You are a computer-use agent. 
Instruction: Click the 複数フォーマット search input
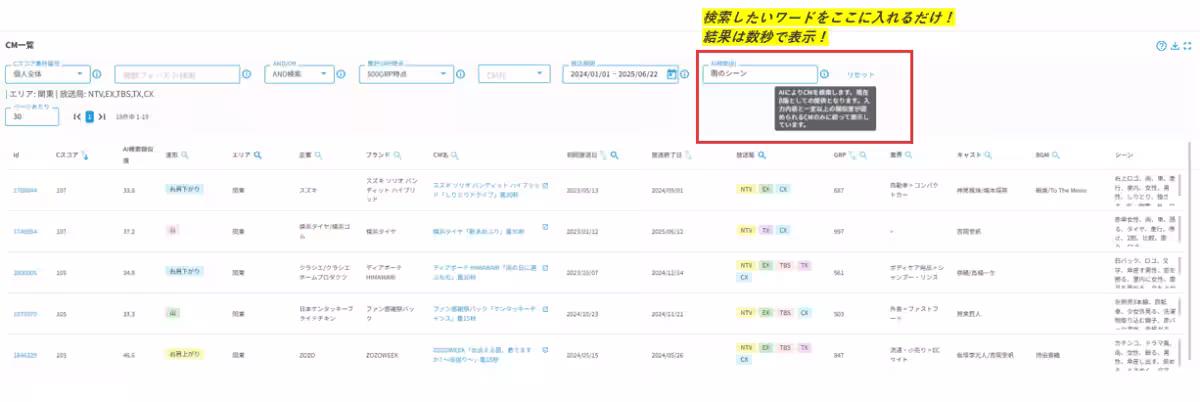point(177,73)
